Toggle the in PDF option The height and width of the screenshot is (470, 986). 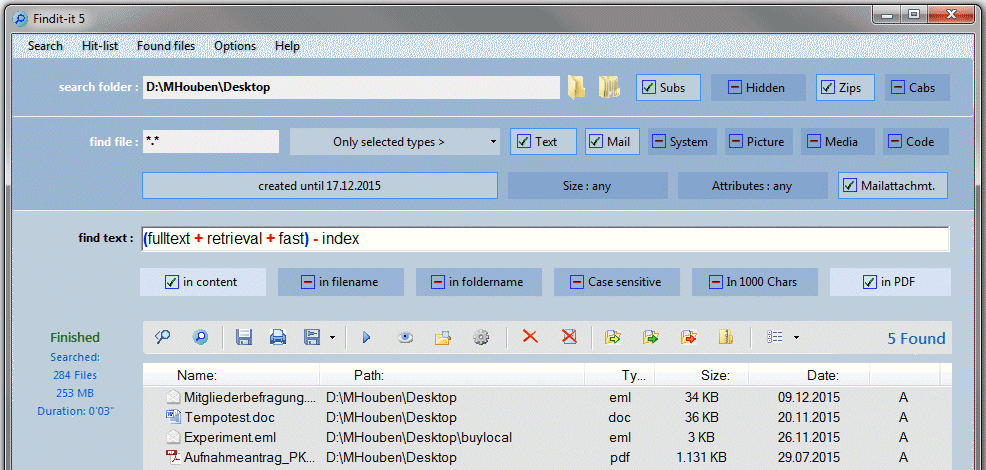[x=890, y=282]
